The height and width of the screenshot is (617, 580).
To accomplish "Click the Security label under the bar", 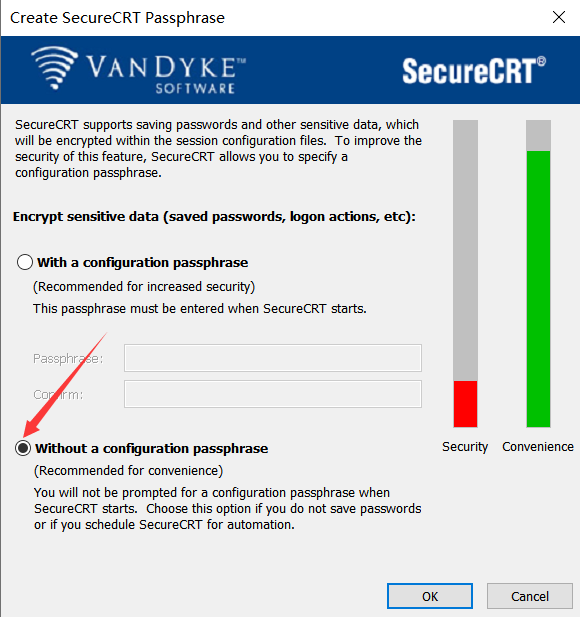I will (465, 447).
